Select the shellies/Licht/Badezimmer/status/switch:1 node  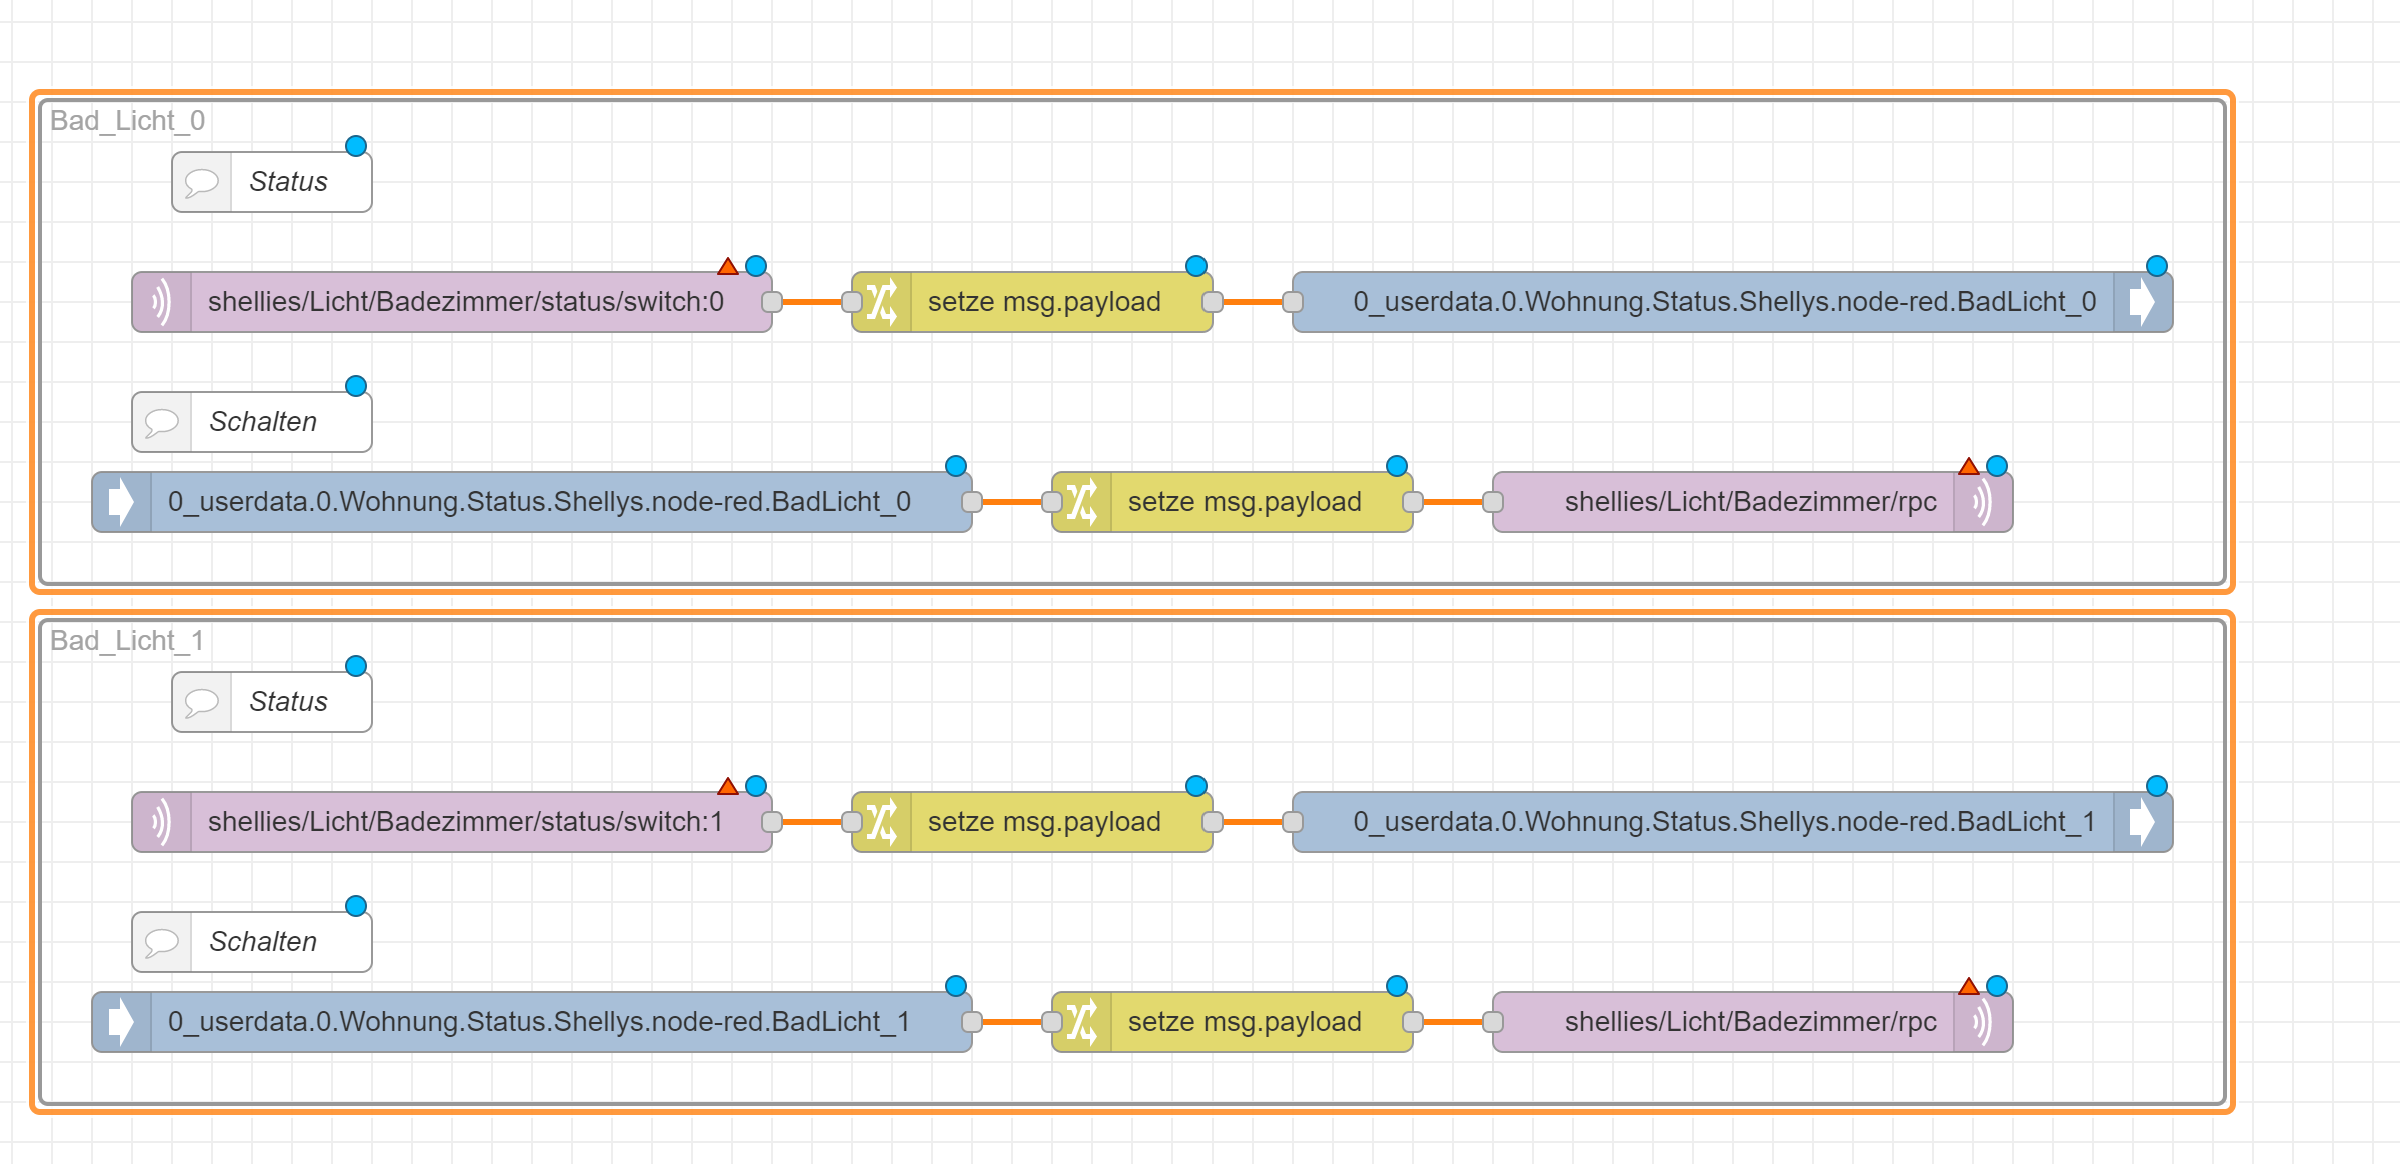tap(465, 822)
